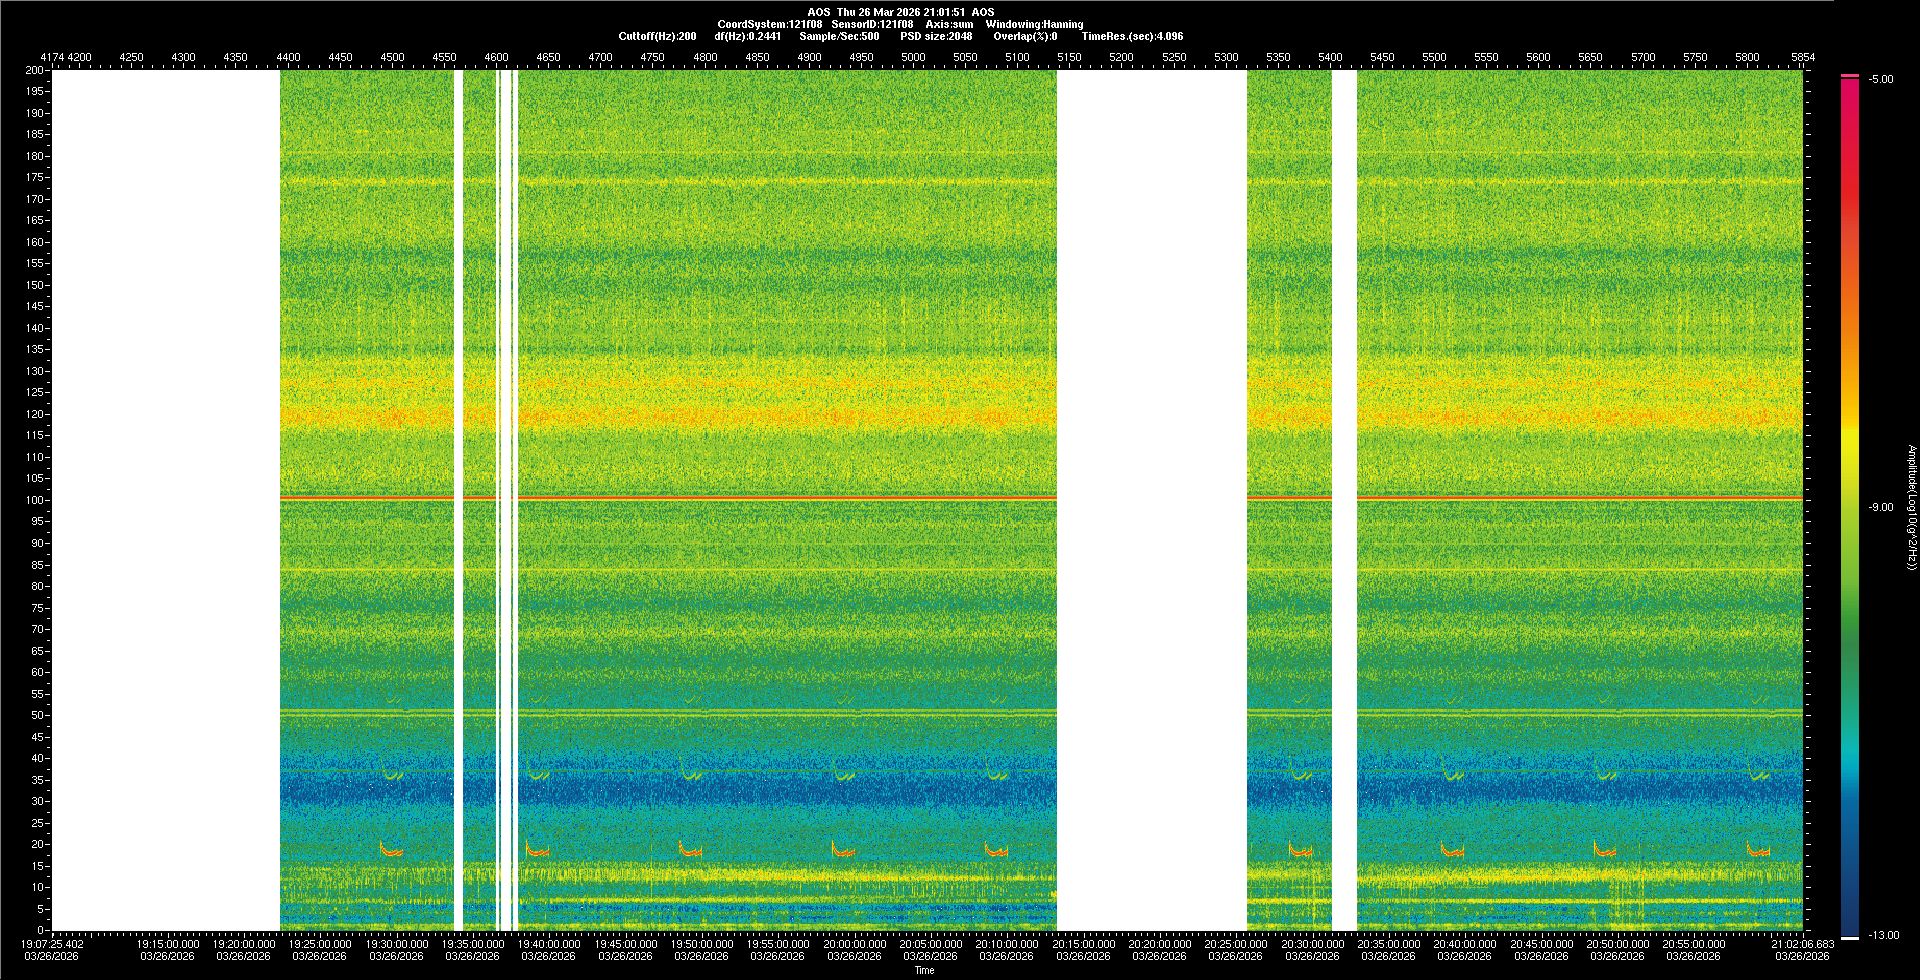Image resolution: width=1920 pixels, height=980 pixels.
Task: Click the 19:30:00.000 time axis label
Action: pyautogui.click(x=397, y=943)
